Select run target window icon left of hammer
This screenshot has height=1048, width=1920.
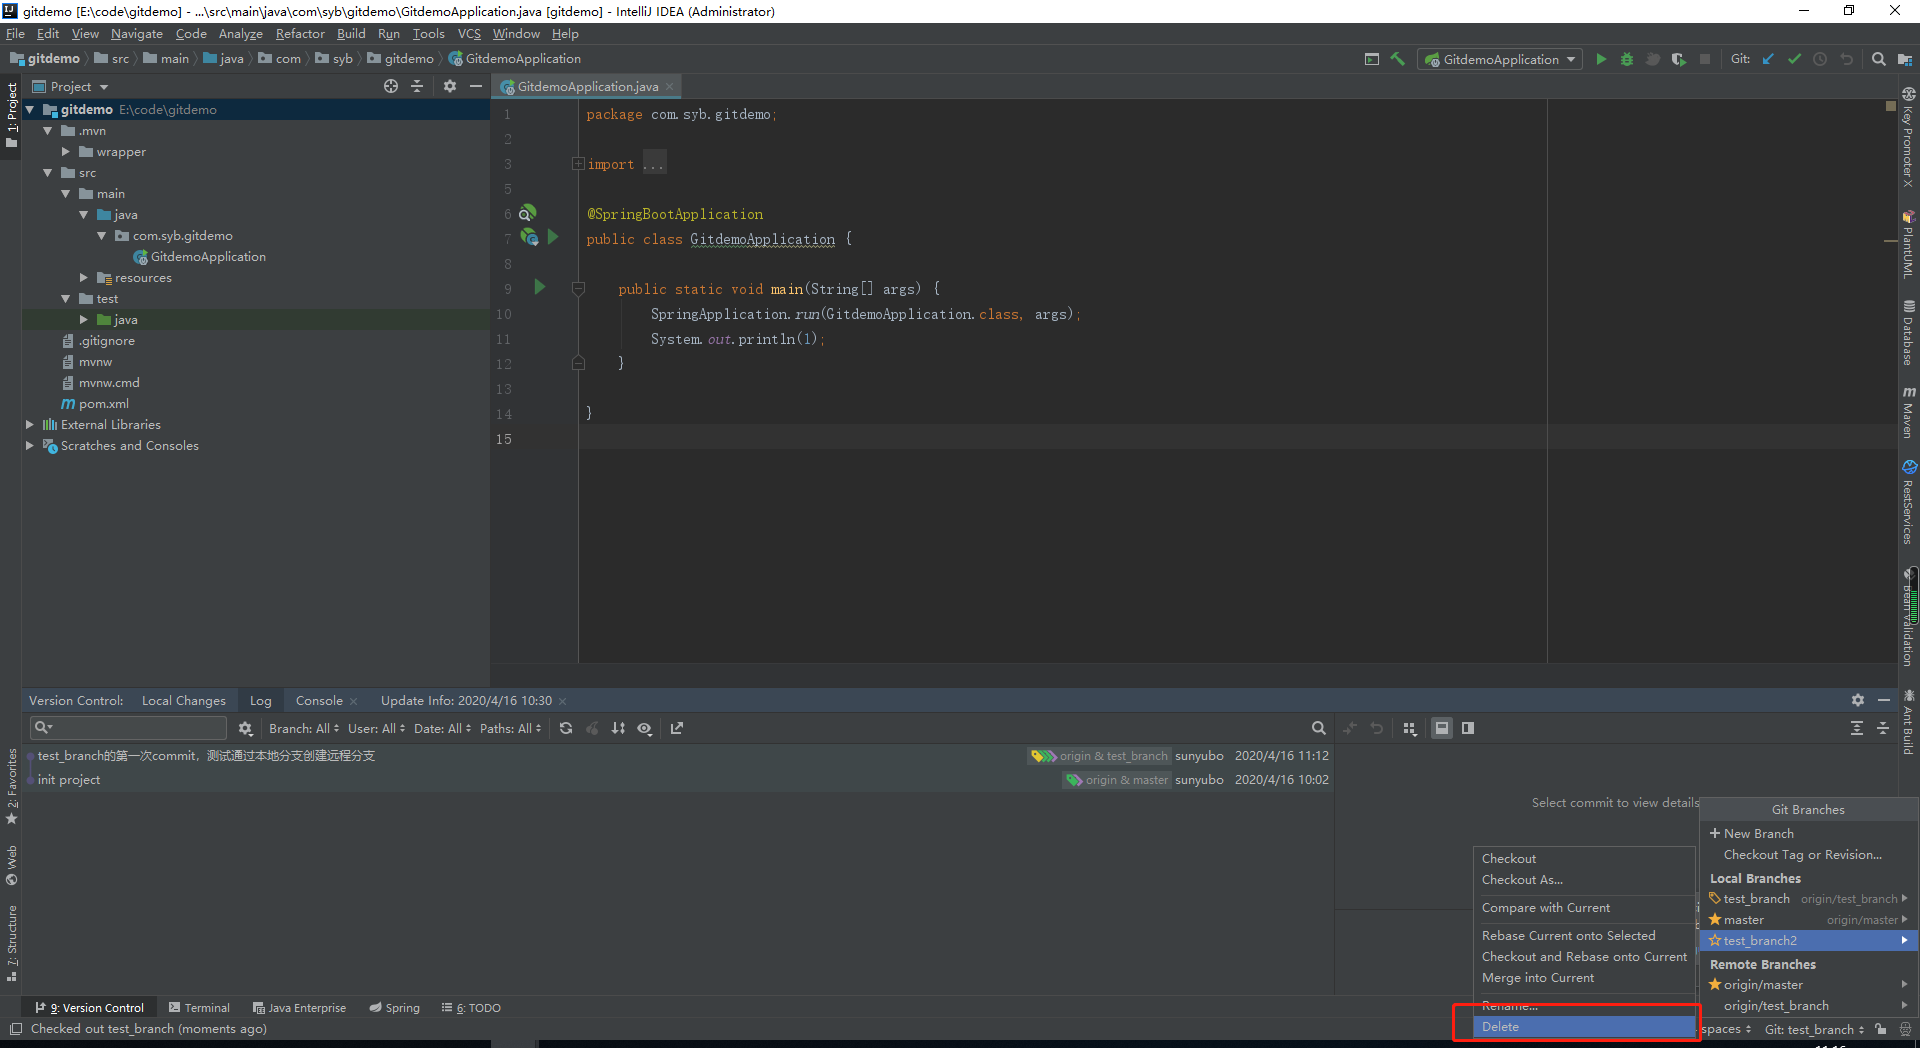pos(1372,59)
